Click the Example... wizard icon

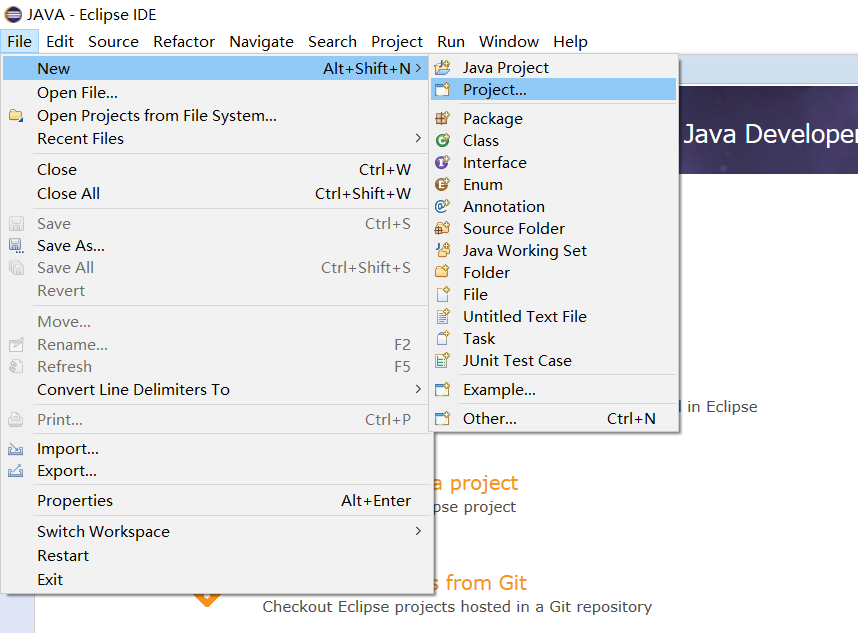point(442,389)
